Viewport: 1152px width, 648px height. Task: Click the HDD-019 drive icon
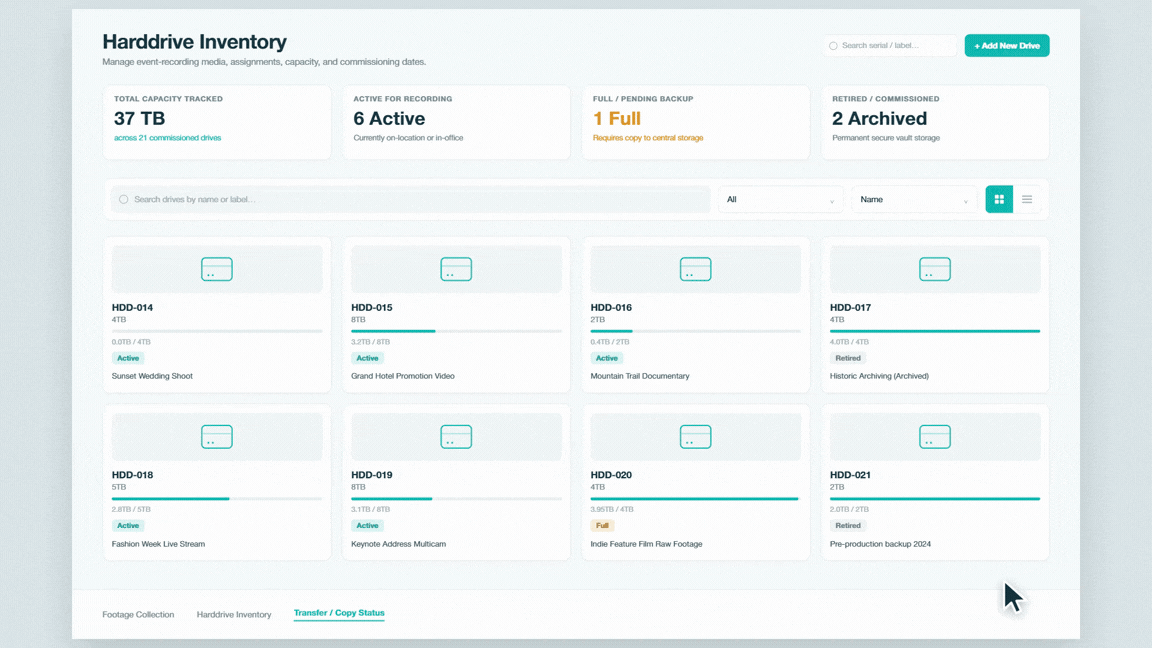click(456, 436)
